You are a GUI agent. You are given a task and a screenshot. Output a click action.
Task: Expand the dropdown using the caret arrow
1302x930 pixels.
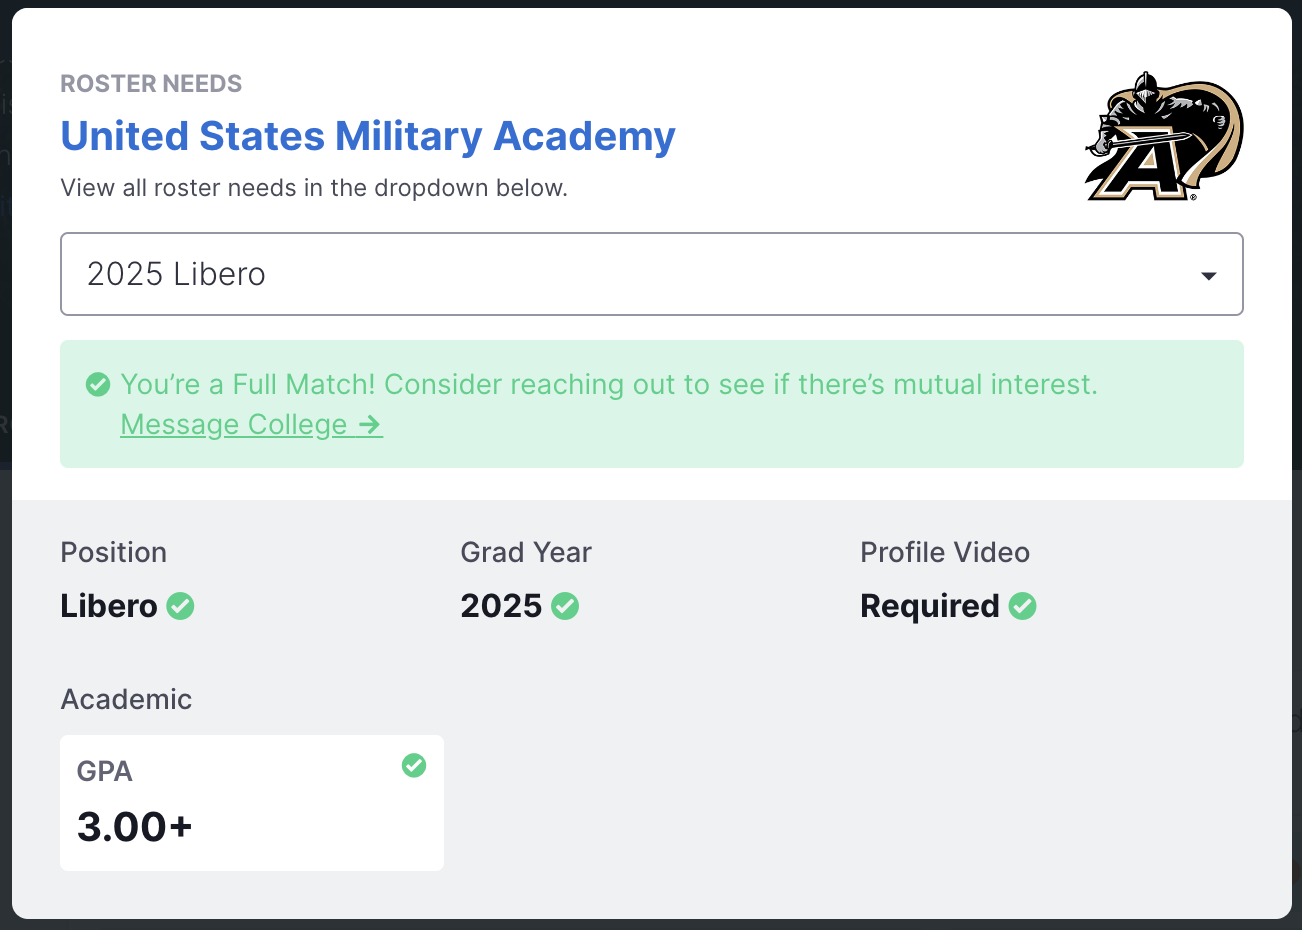point(1209,276)
